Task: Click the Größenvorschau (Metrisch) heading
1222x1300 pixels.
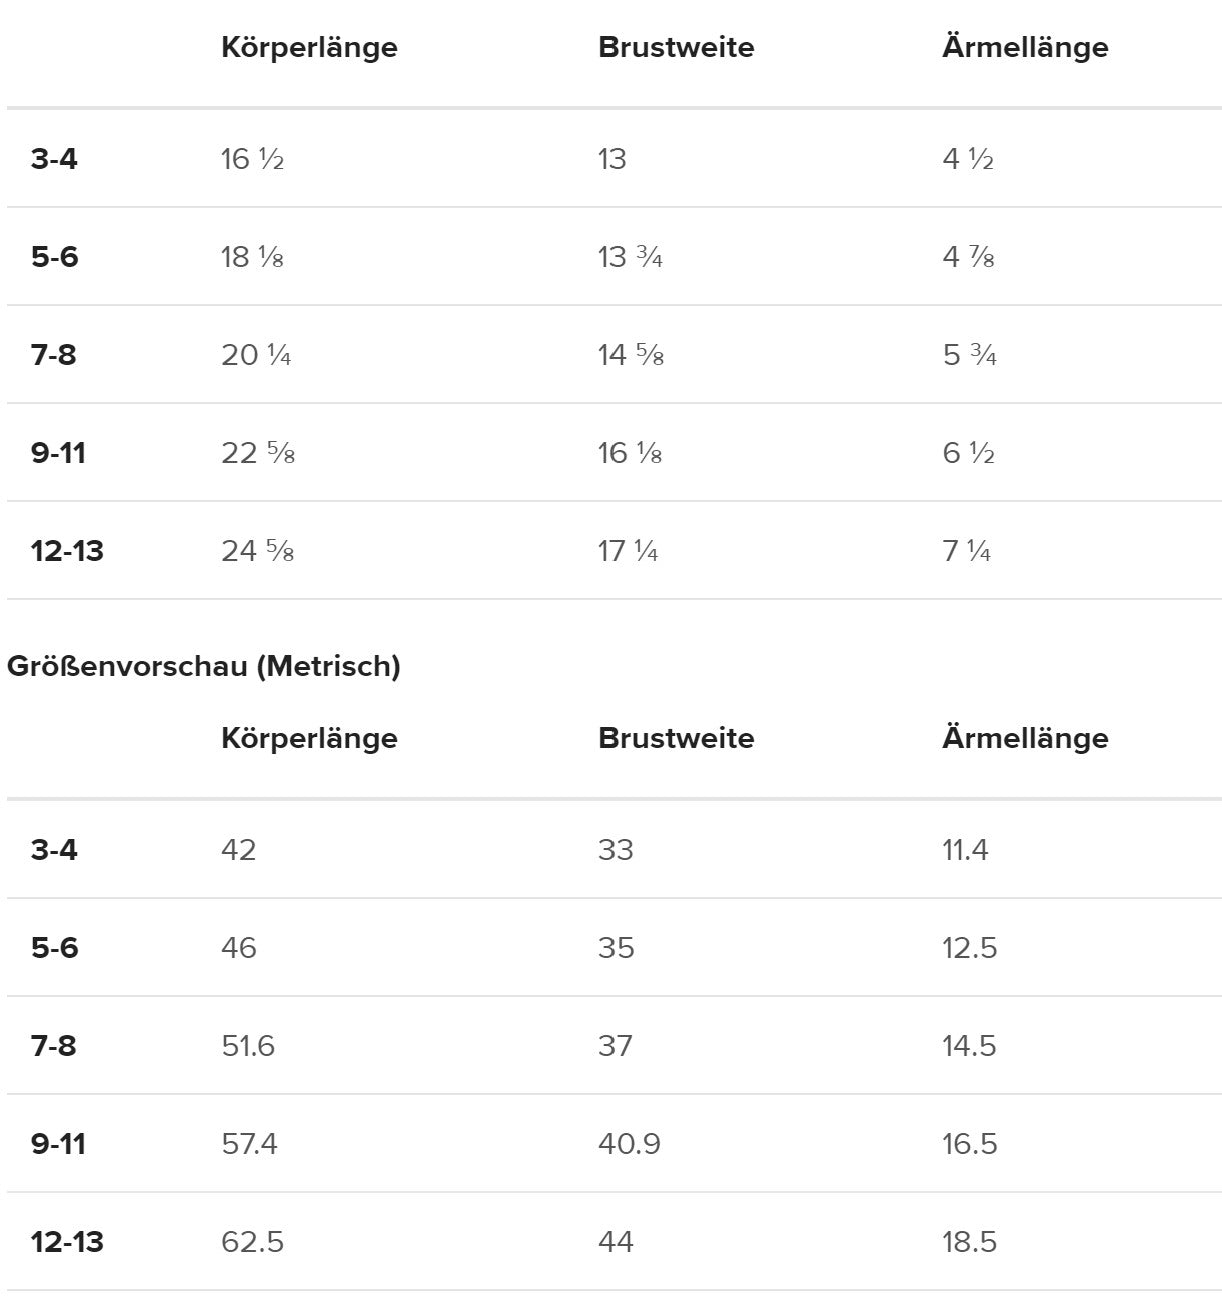Action: click(x=203, y=666)
